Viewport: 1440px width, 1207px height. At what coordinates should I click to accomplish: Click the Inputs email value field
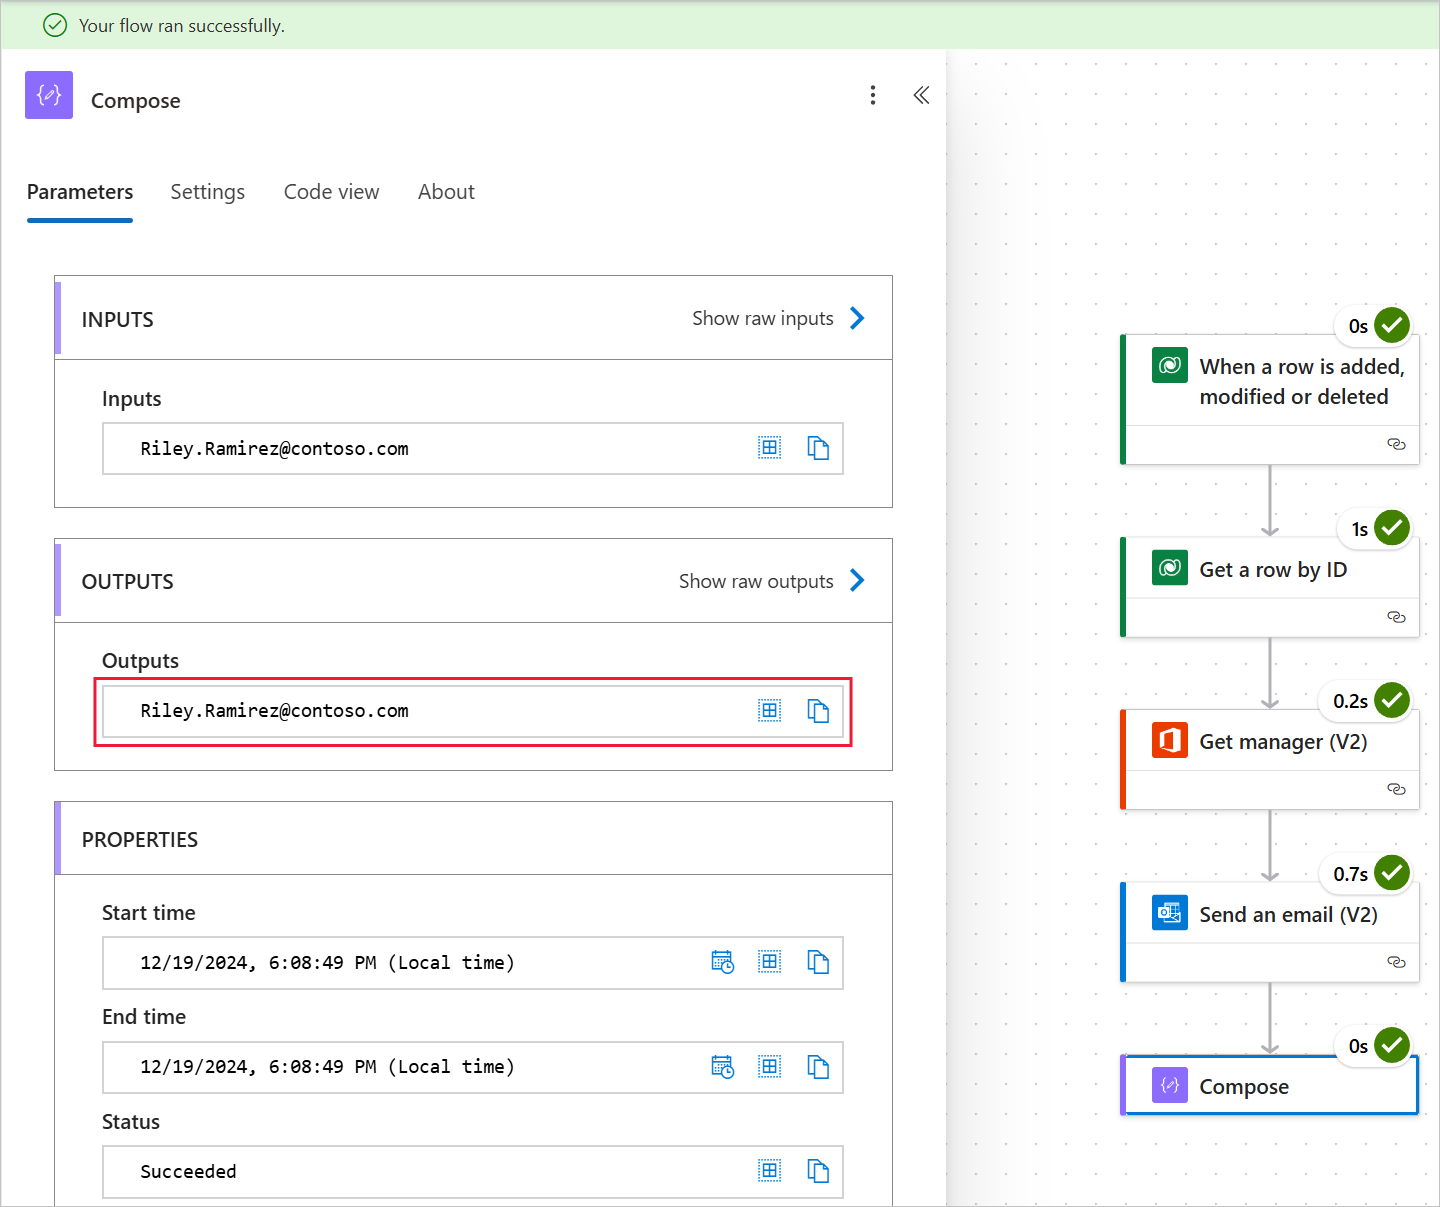click(473, 448)
